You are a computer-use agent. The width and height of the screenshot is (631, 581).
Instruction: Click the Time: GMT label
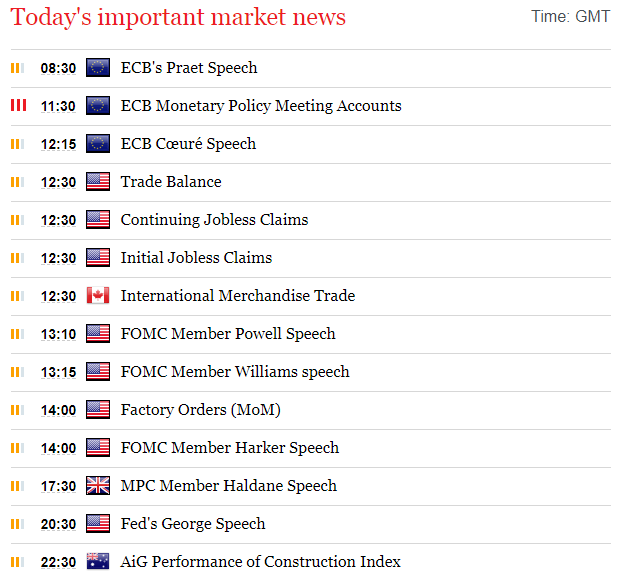click(571, 16)
